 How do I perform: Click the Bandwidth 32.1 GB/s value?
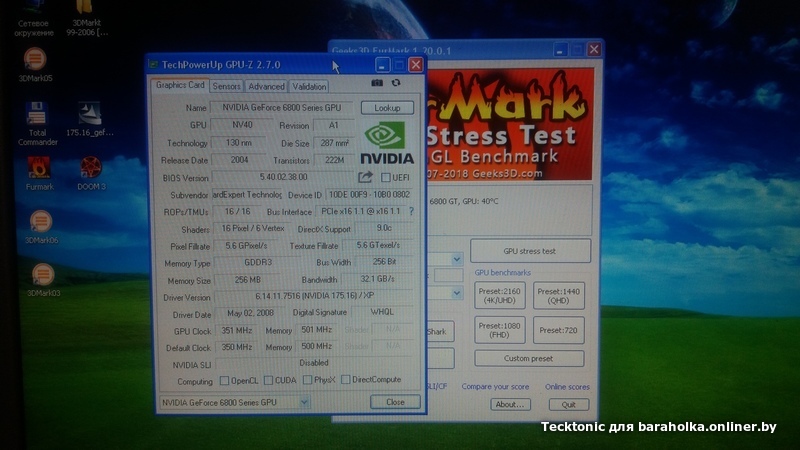(x=378, y=279)
